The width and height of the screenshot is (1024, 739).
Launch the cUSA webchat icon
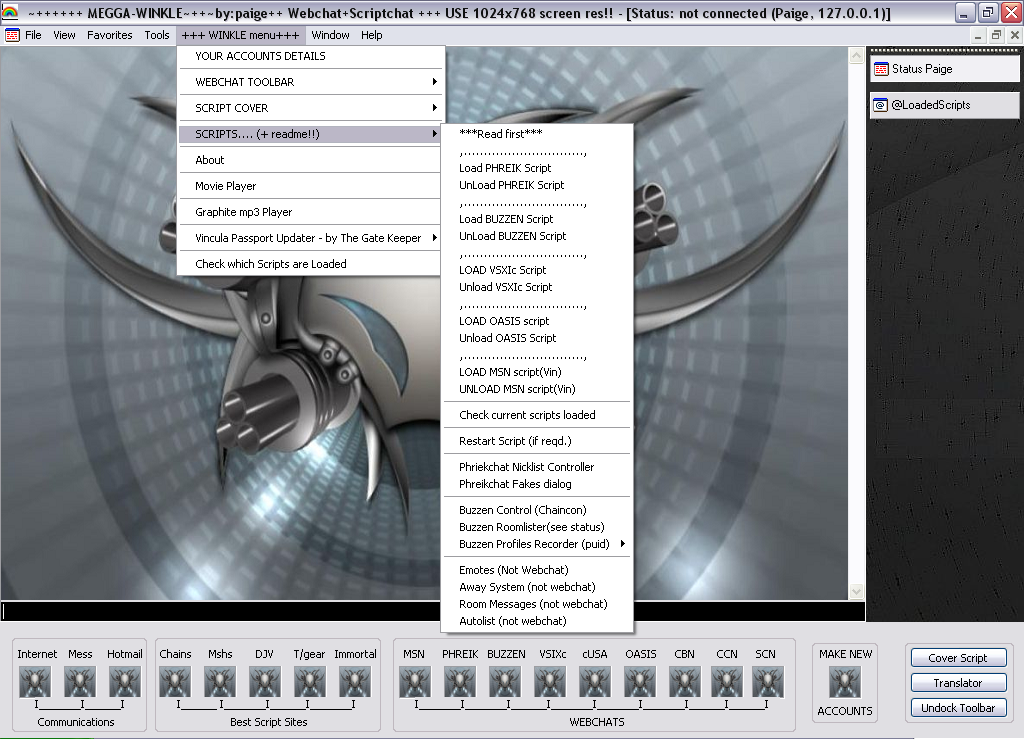[x=595, y=682]
